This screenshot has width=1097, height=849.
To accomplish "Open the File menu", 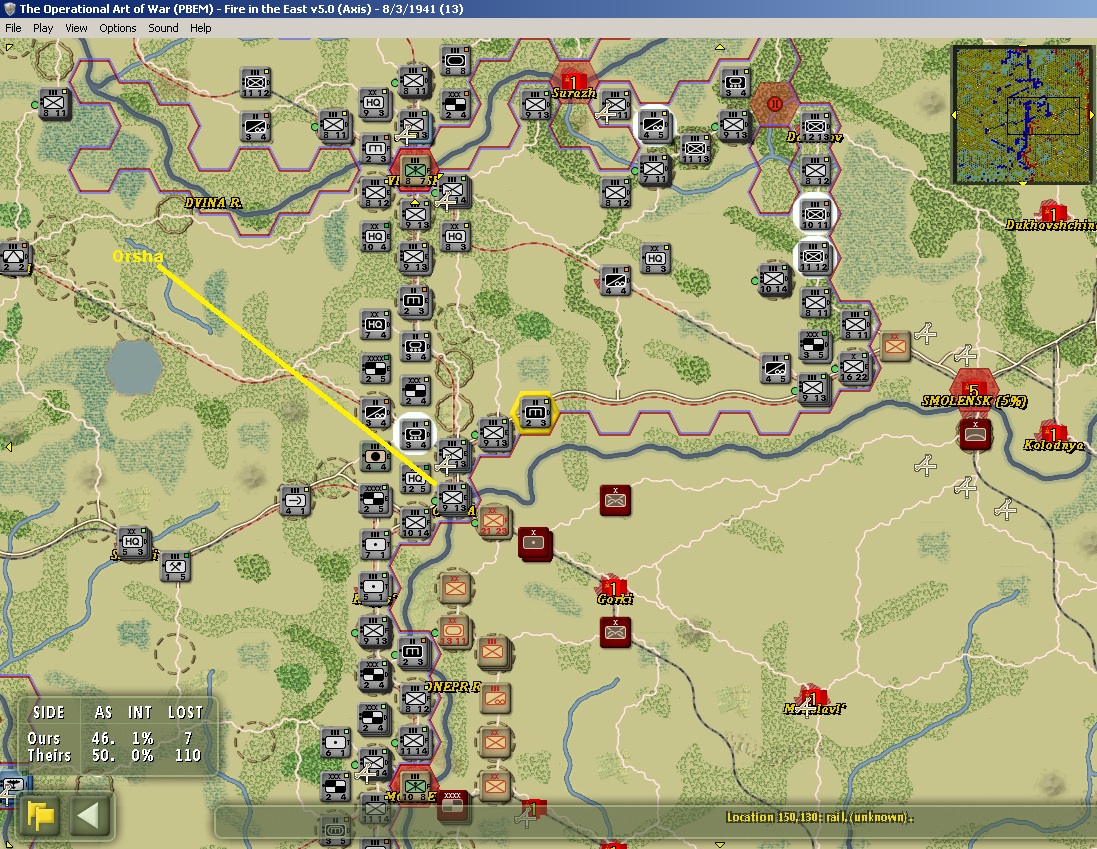I will (13, 28).
